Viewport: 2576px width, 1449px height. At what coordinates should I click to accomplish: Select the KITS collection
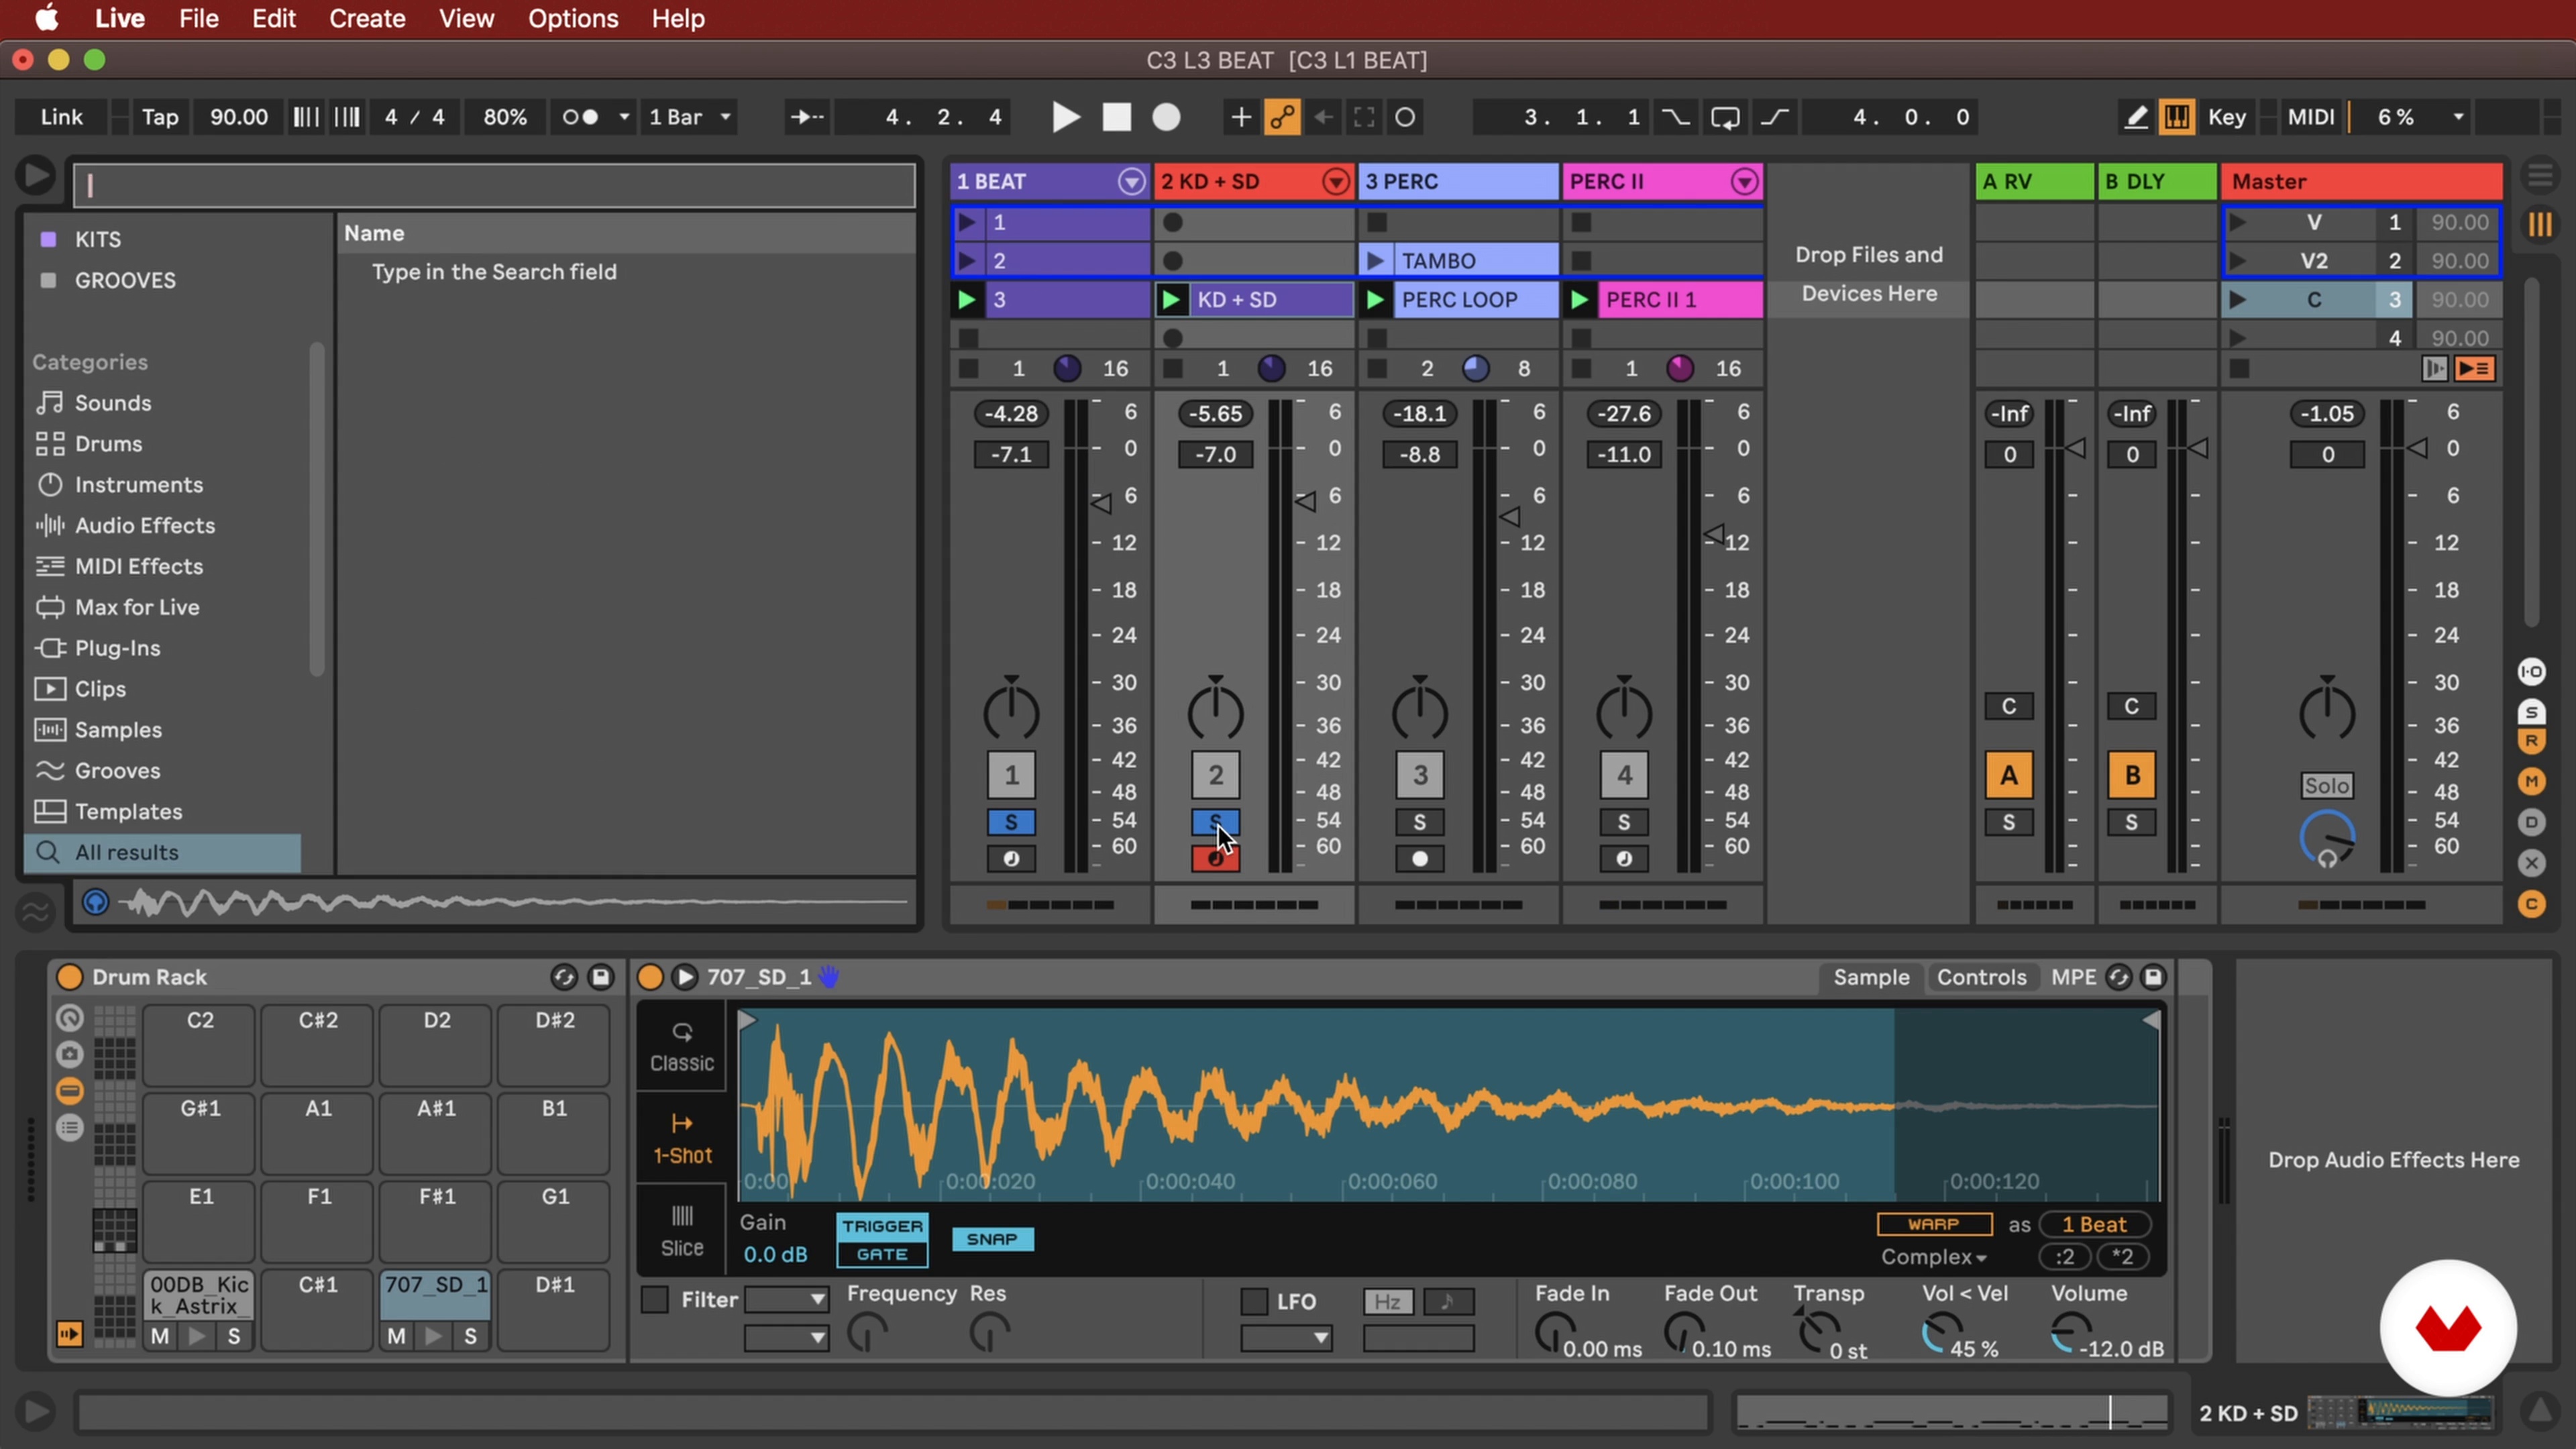(97, 240)
